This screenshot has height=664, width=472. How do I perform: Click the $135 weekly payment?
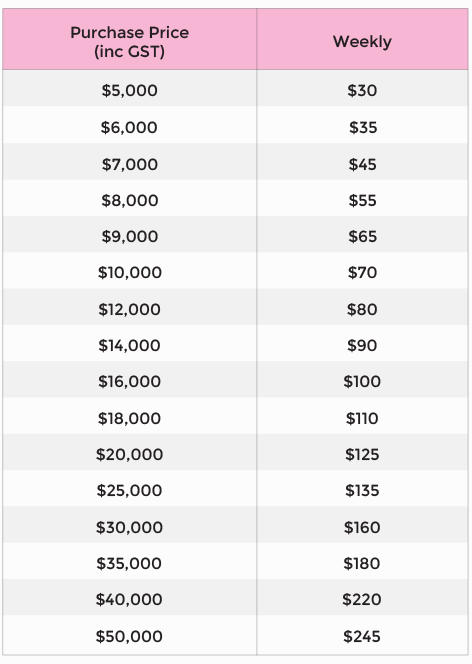(362, 490)
